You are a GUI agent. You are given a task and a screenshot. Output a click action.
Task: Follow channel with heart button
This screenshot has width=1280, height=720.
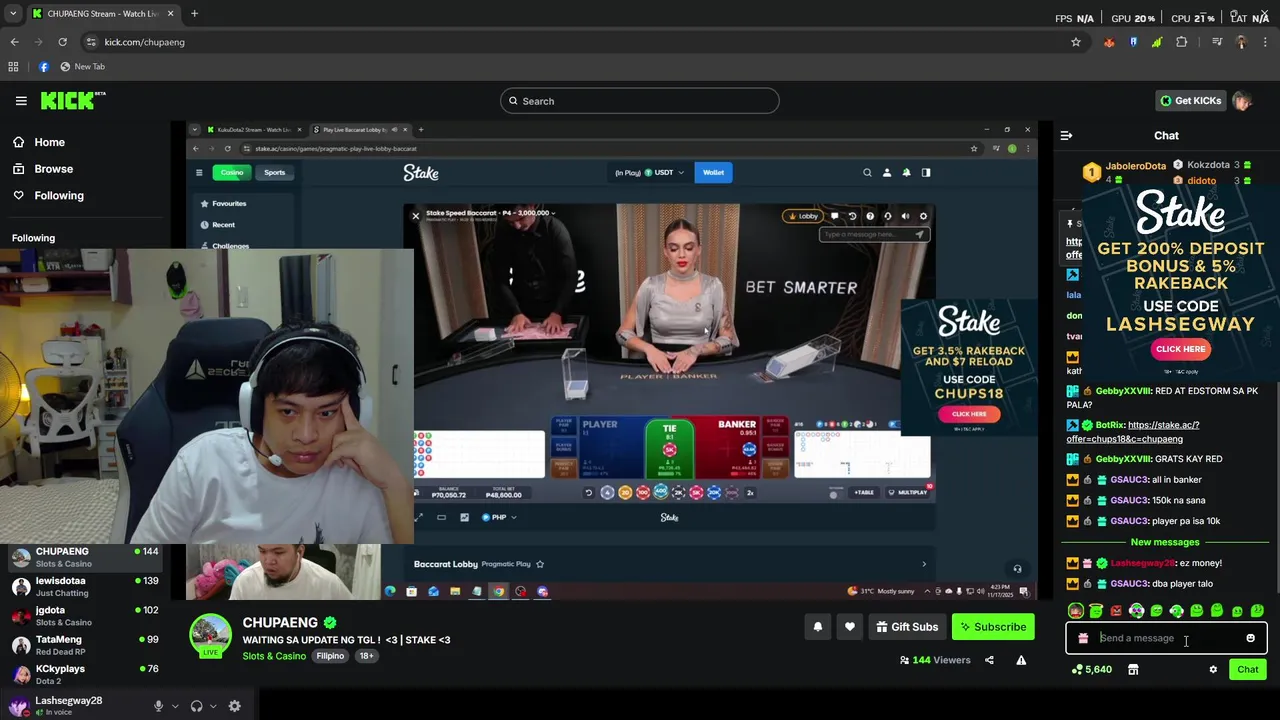coord(849,627)
